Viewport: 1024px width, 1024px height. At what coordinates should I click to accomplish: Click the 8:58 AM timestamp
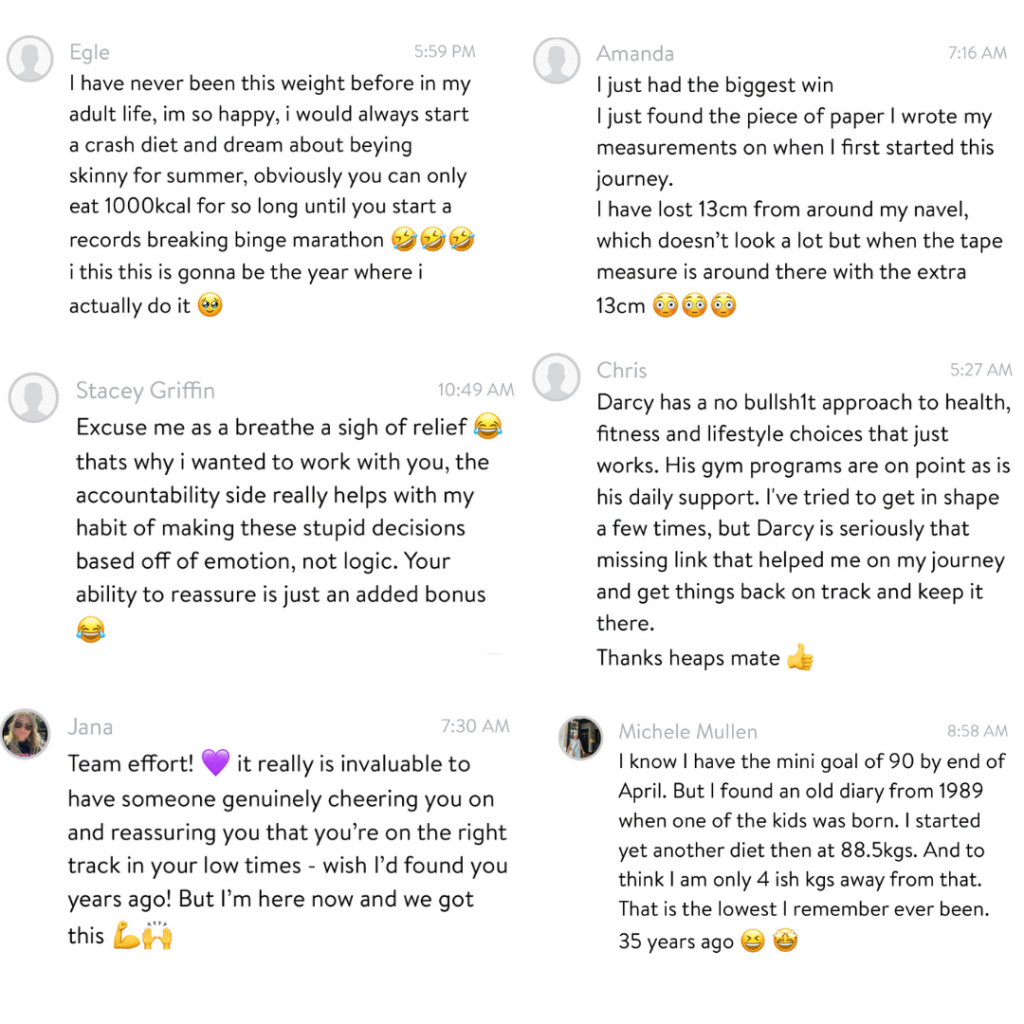[978, 731]
